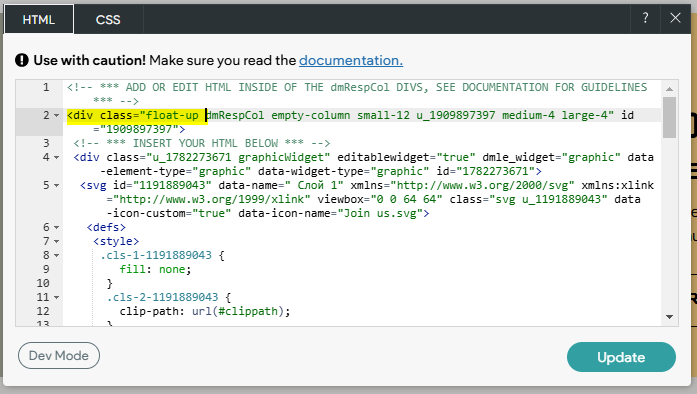Click viewbox value "0 0 64 64"
The width and height of the screenshot is (697, 394).
tap(407, 199)
